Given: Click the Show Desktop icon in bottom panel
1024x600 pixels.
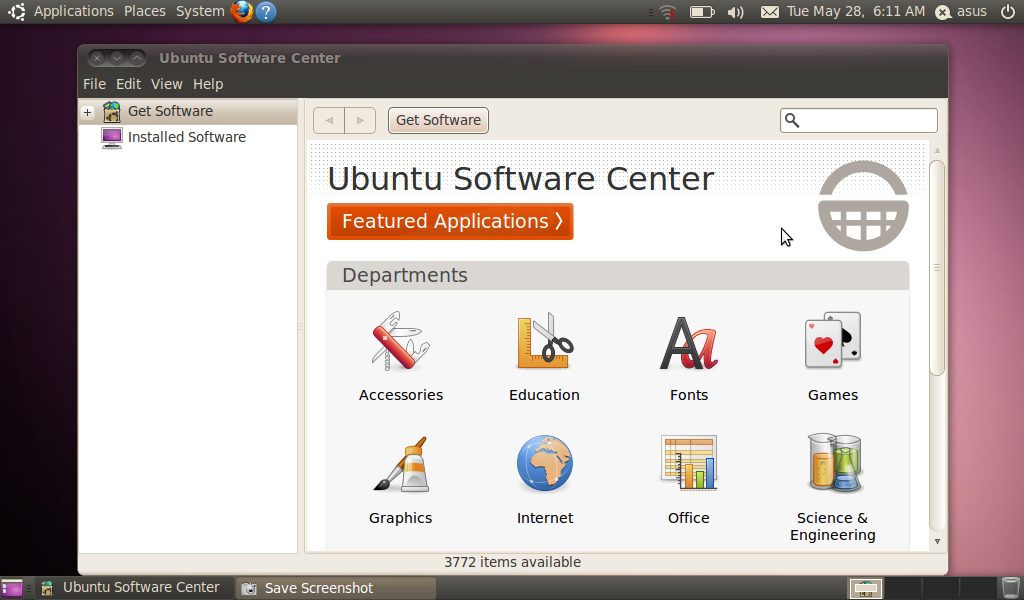Looking at the screenshot, I should pyautogui.click(x=12, y=588).
